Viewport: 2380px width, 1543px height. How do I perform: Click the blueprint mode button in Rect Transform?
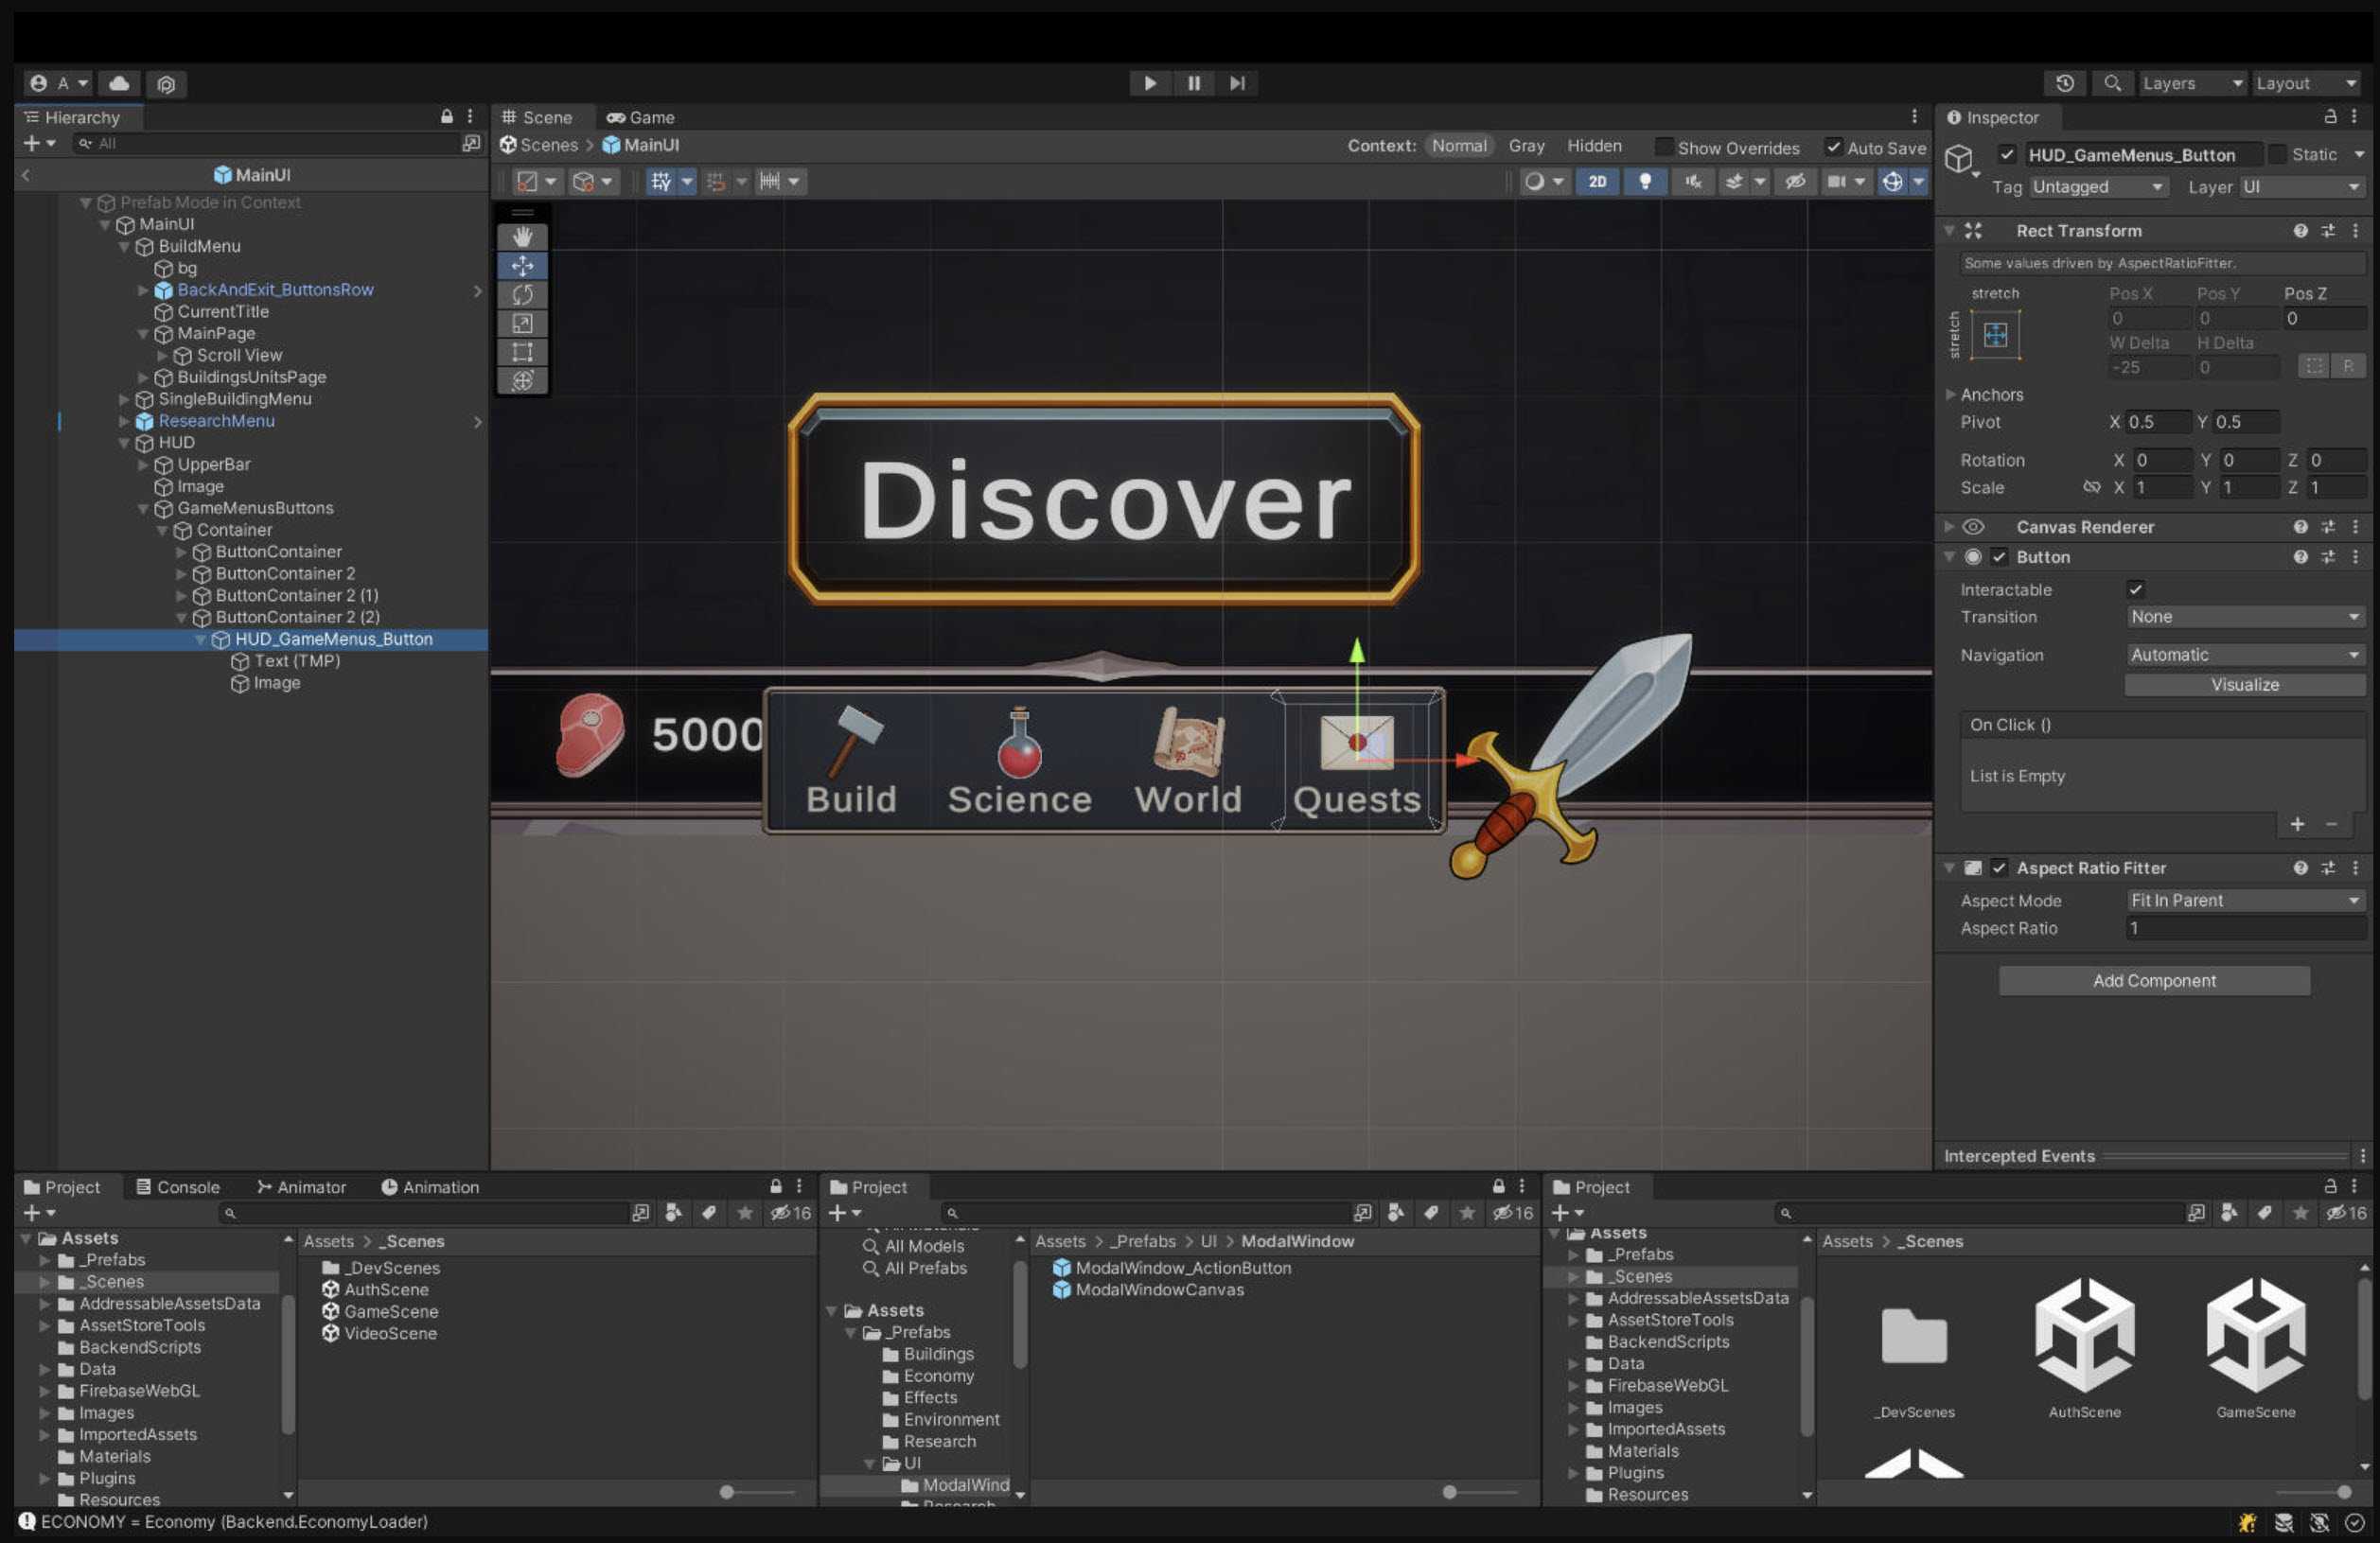click(2314, 367)
